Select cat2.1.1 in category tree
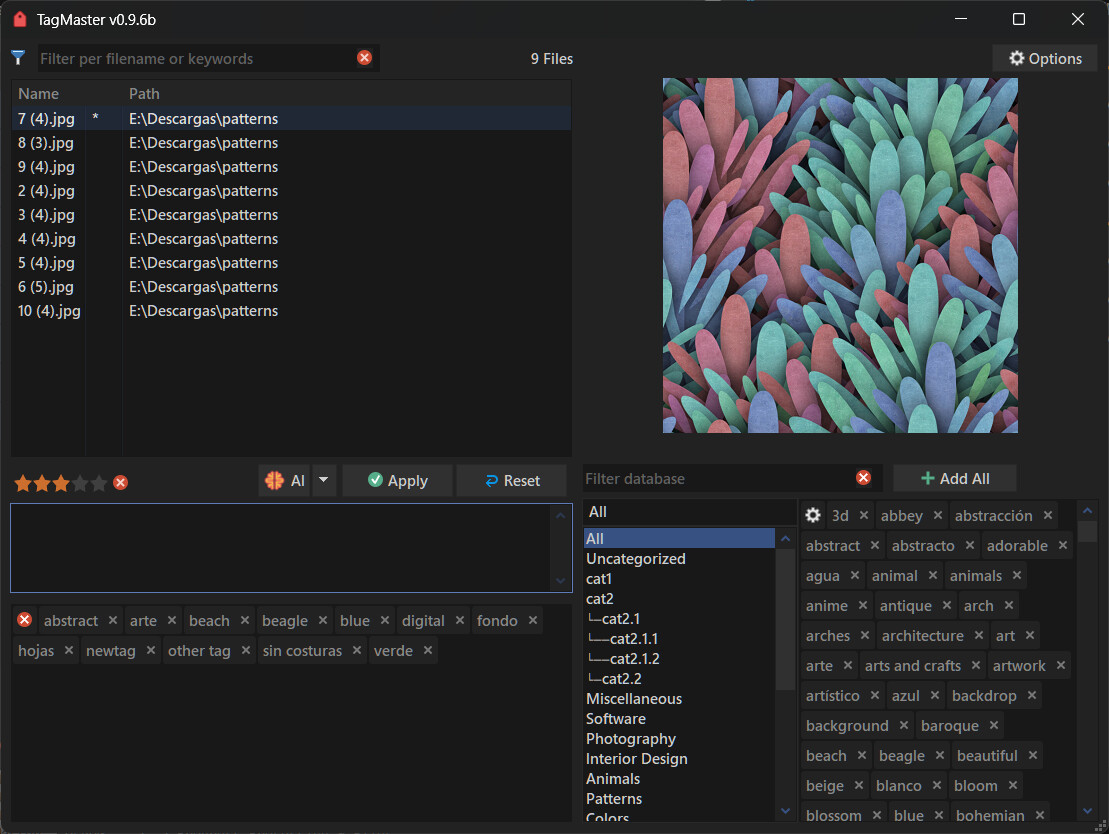 634,639
